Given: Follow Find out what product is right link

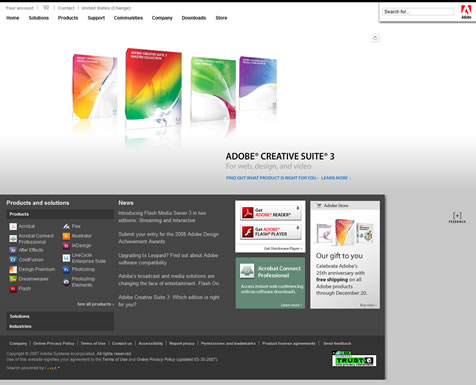Looking at the screenshot, I should 272,178.
